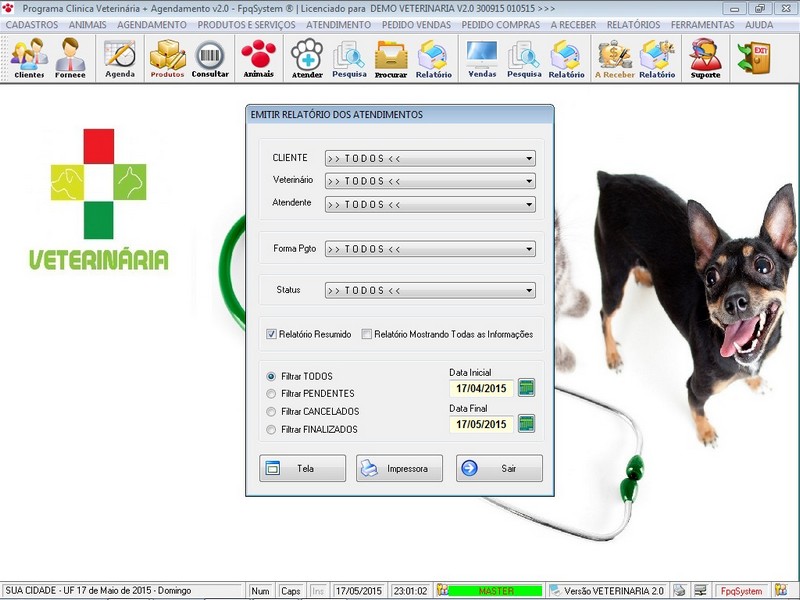This screenshot has width=800, height=600.
Task: Click the Data Inicial date field
Action: tap(481, 388)
